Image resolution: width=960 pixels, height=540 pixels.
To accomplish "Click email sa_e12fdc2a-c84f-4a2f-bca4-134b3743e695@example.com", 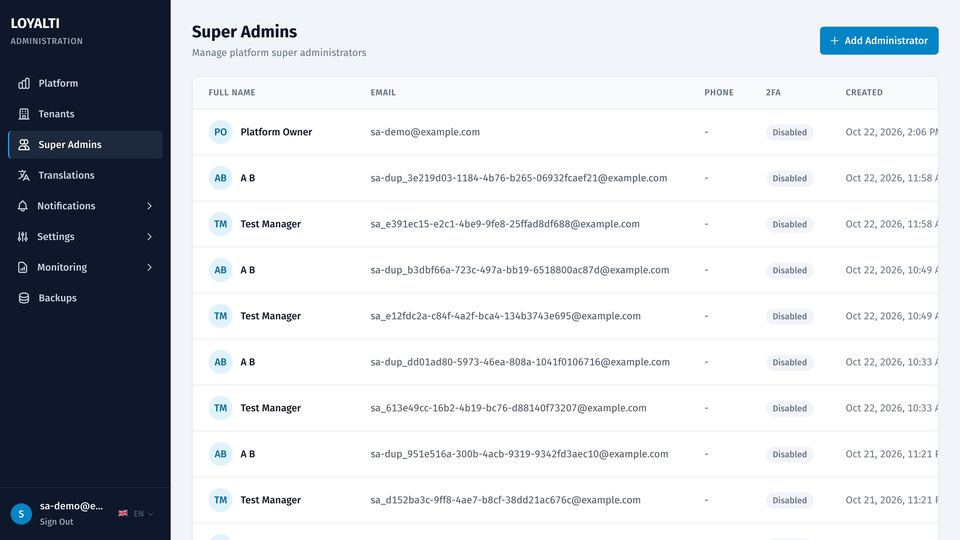I will pos(506,316).
